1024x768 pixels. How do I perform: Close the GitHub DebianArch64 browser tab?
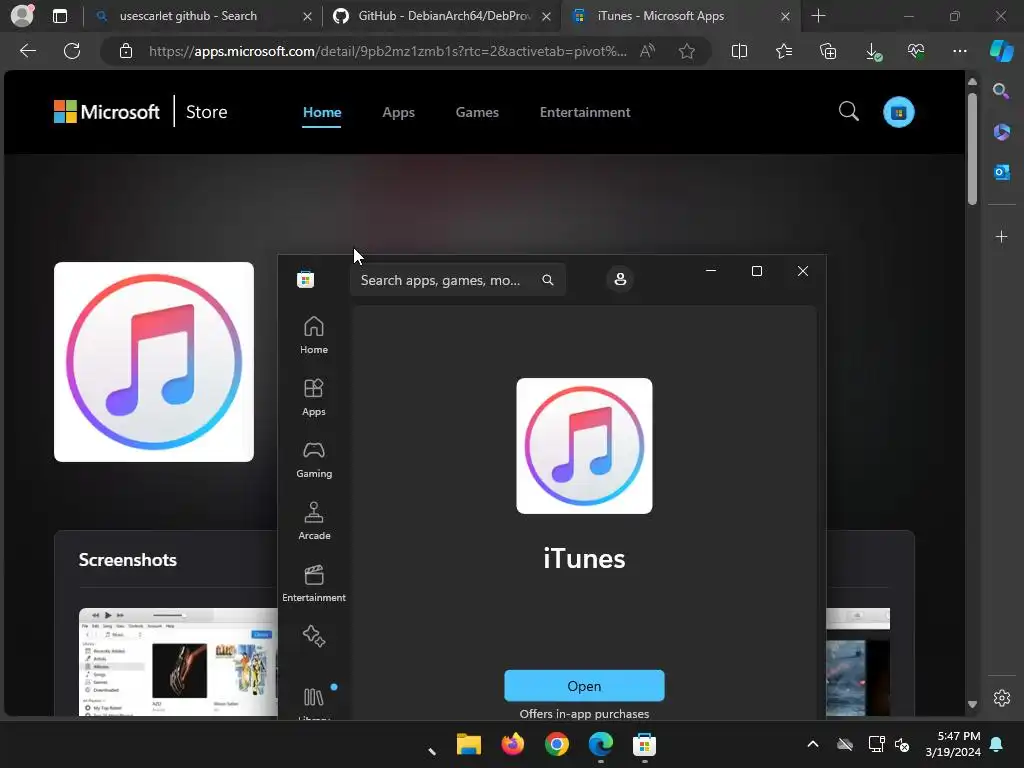point(546,17)
